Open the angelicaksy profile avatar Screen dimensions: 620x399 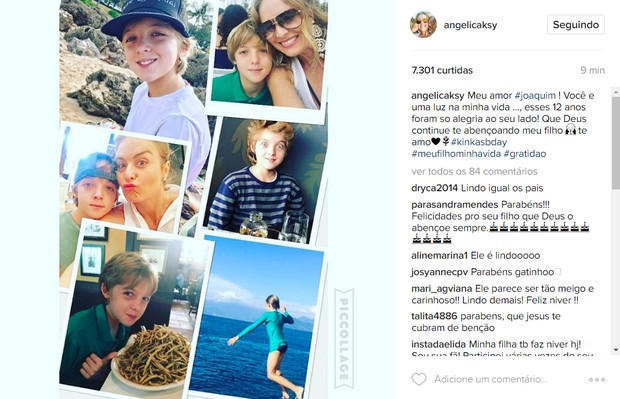423,25
